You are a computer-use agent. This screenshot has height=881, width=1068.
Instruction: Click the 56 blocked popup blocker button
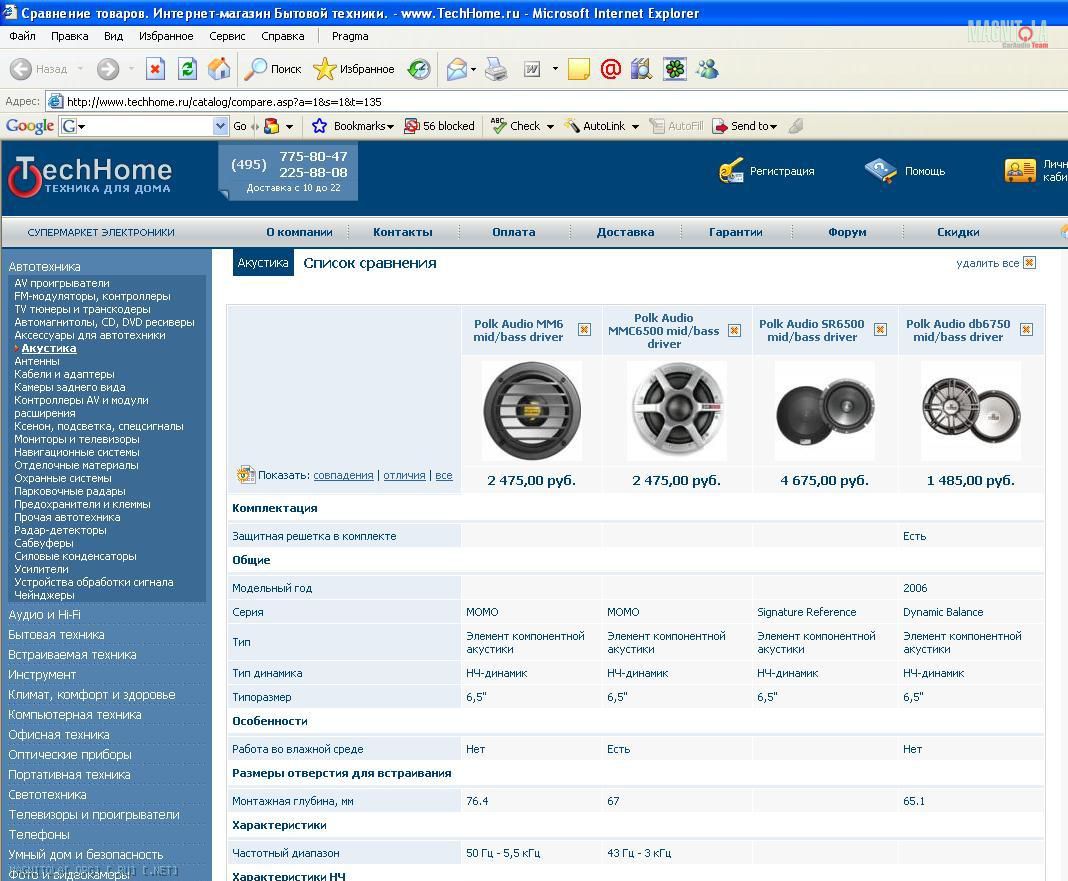click(x=439, y=126)
